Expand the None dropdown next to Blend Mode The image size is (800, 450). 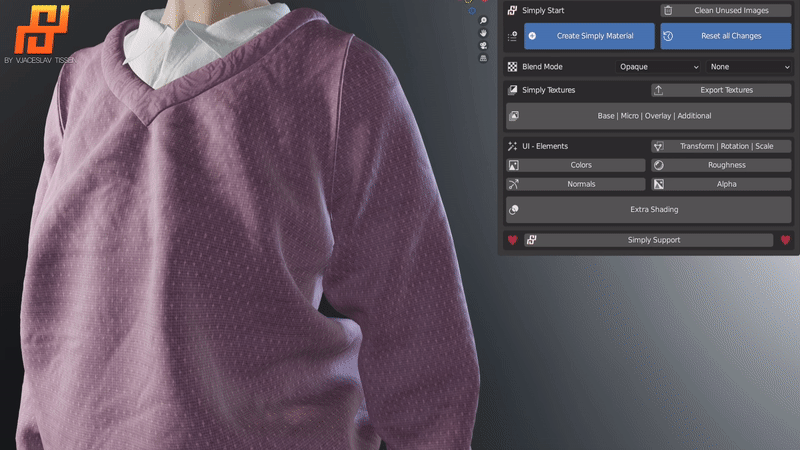click(748, 67)
